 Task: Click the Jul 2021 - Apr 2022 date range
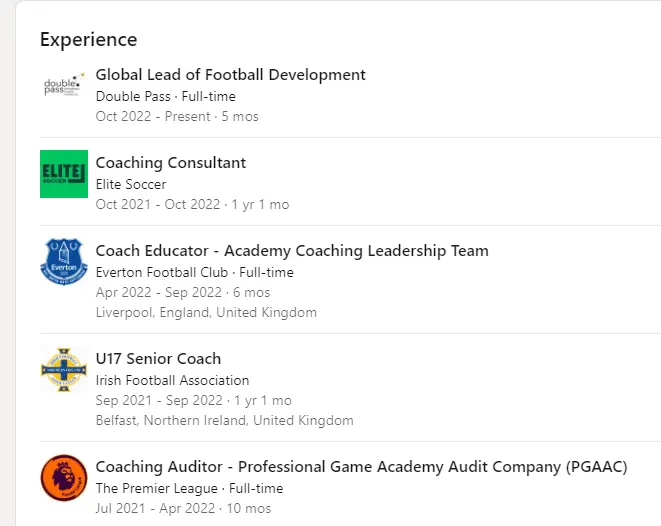pyautogui.click(x=156, y=509)
